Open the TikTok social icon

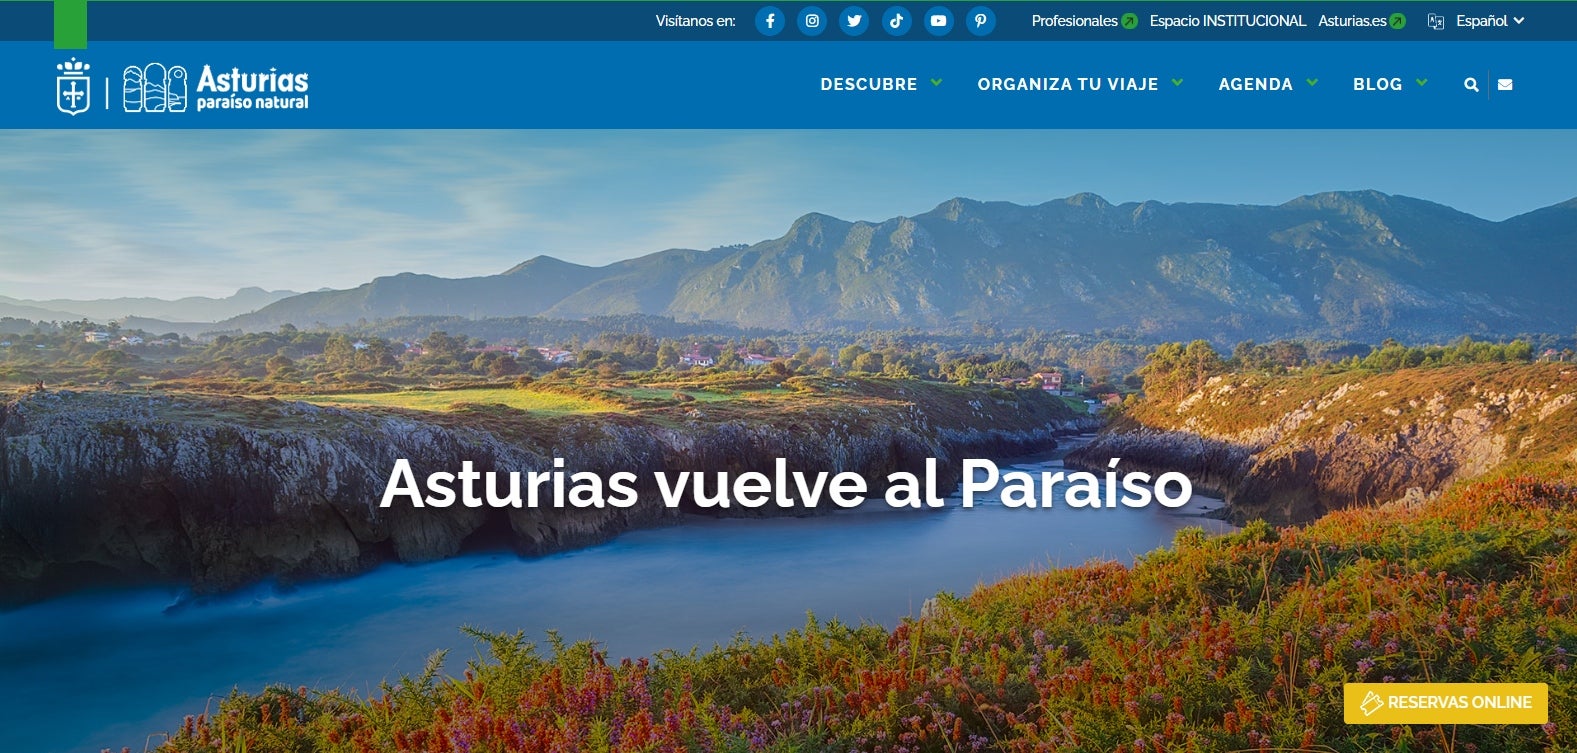897,21
